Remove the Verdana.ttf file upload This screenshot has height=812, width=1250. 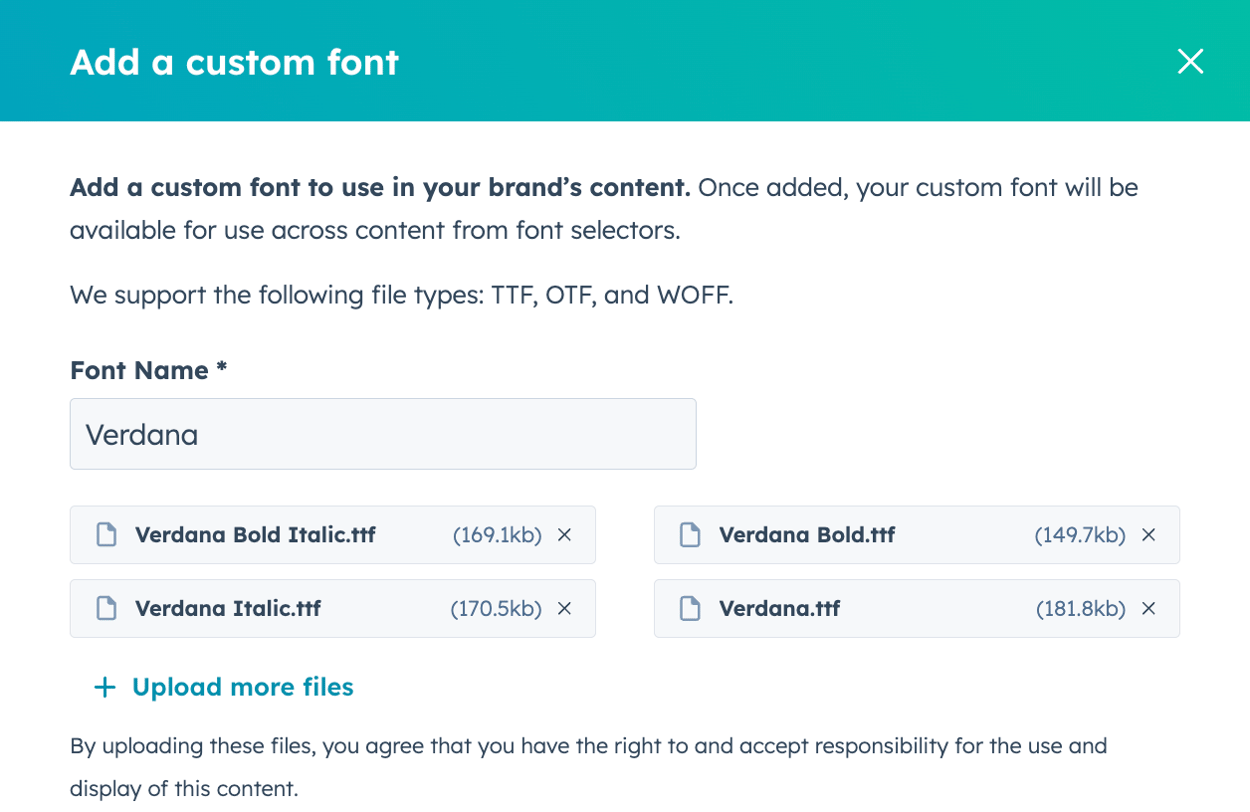coord(1148,608)
